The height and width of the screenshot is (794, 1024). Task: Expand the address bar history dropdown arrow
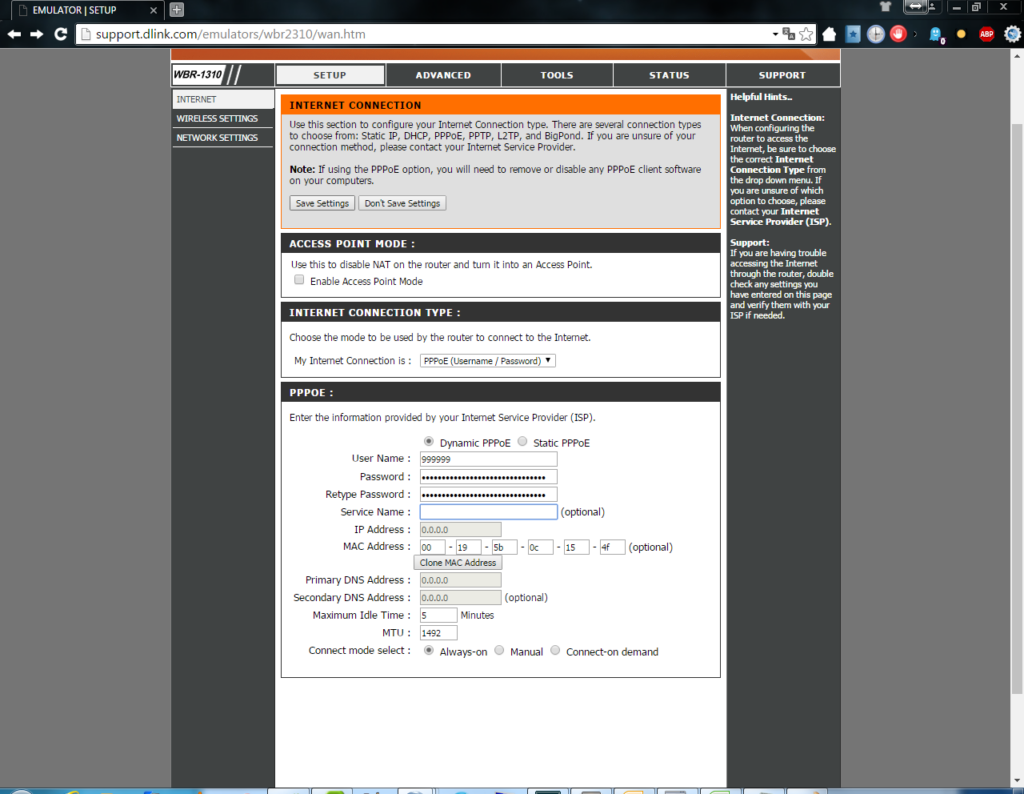tap(774, 34)
